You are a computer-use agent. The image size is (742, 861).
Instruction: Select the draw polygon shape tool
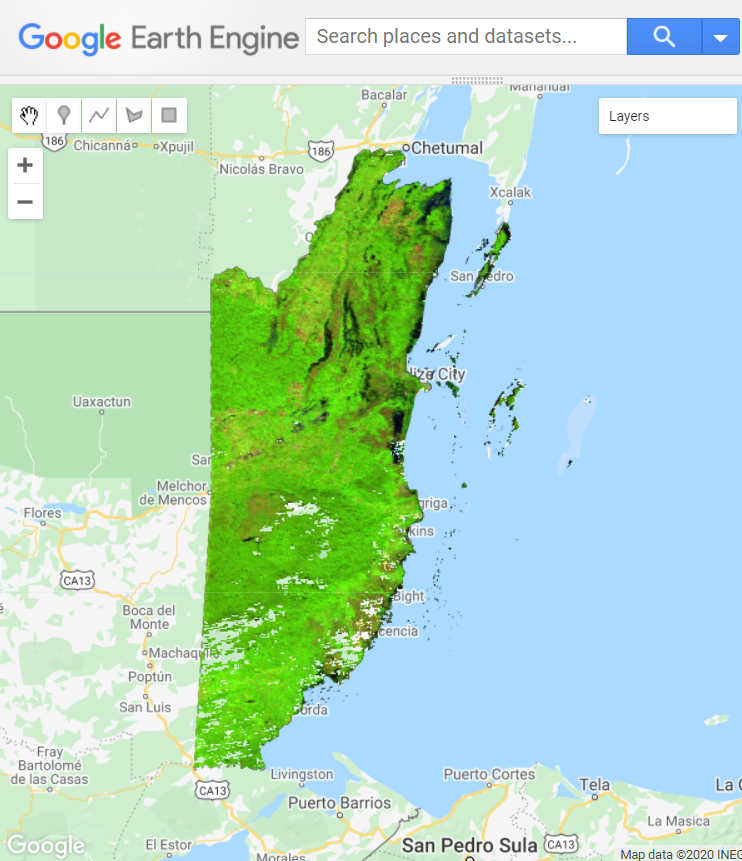(x=134, y=116)
